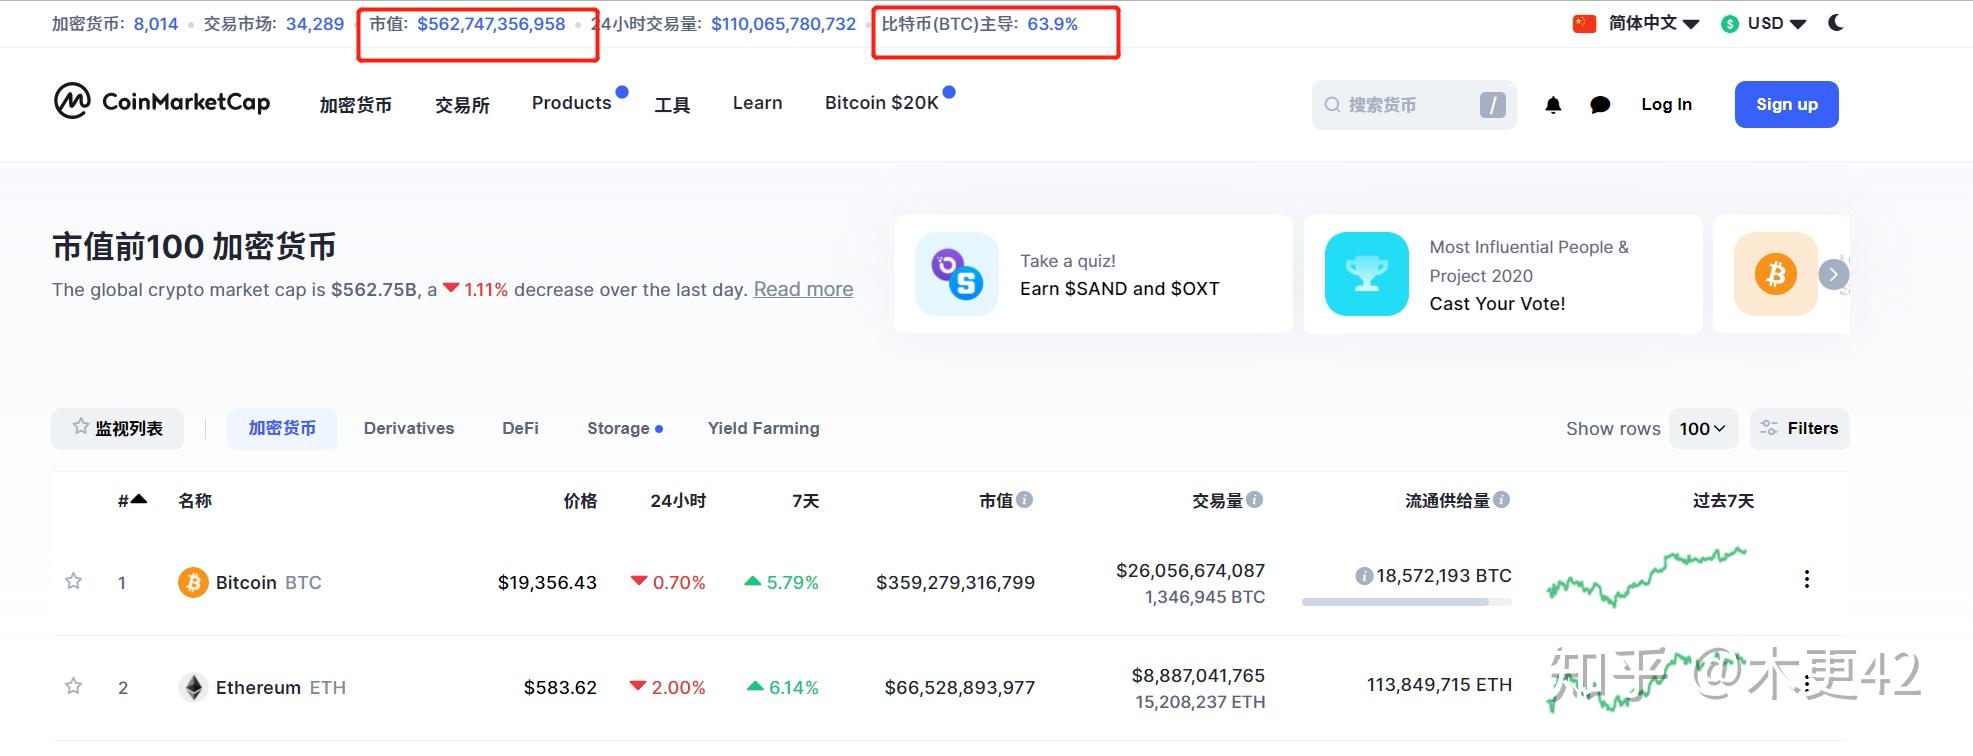
Task: Open the notifications bell icon
Action: 1553,105
